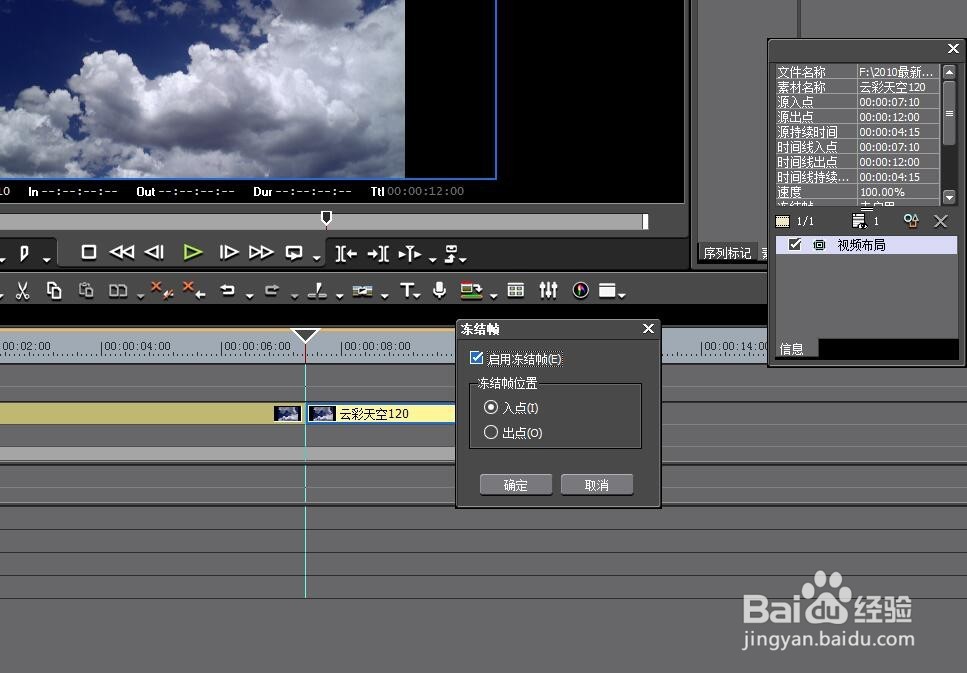967x673 pixels.
Task: Delete the selected effect (X) in the Information panel
Action: (x=940, y=221)
